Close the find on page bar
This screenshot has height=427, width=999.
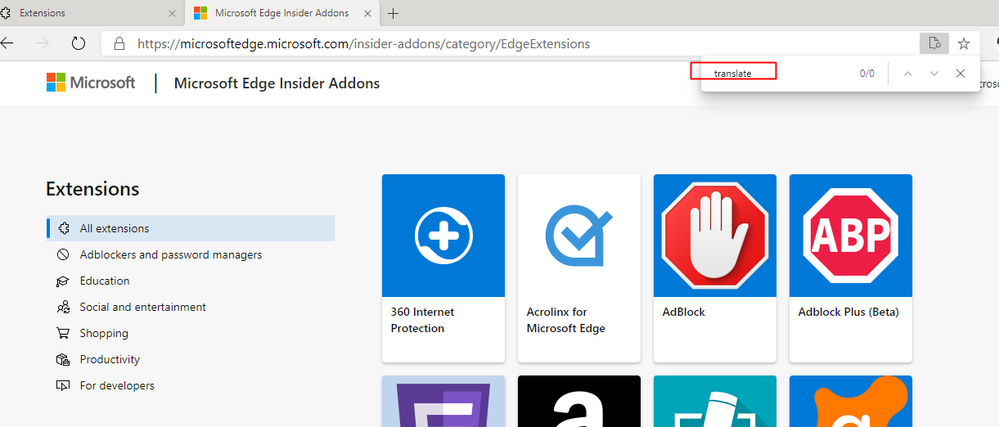[x=961, y=73]
